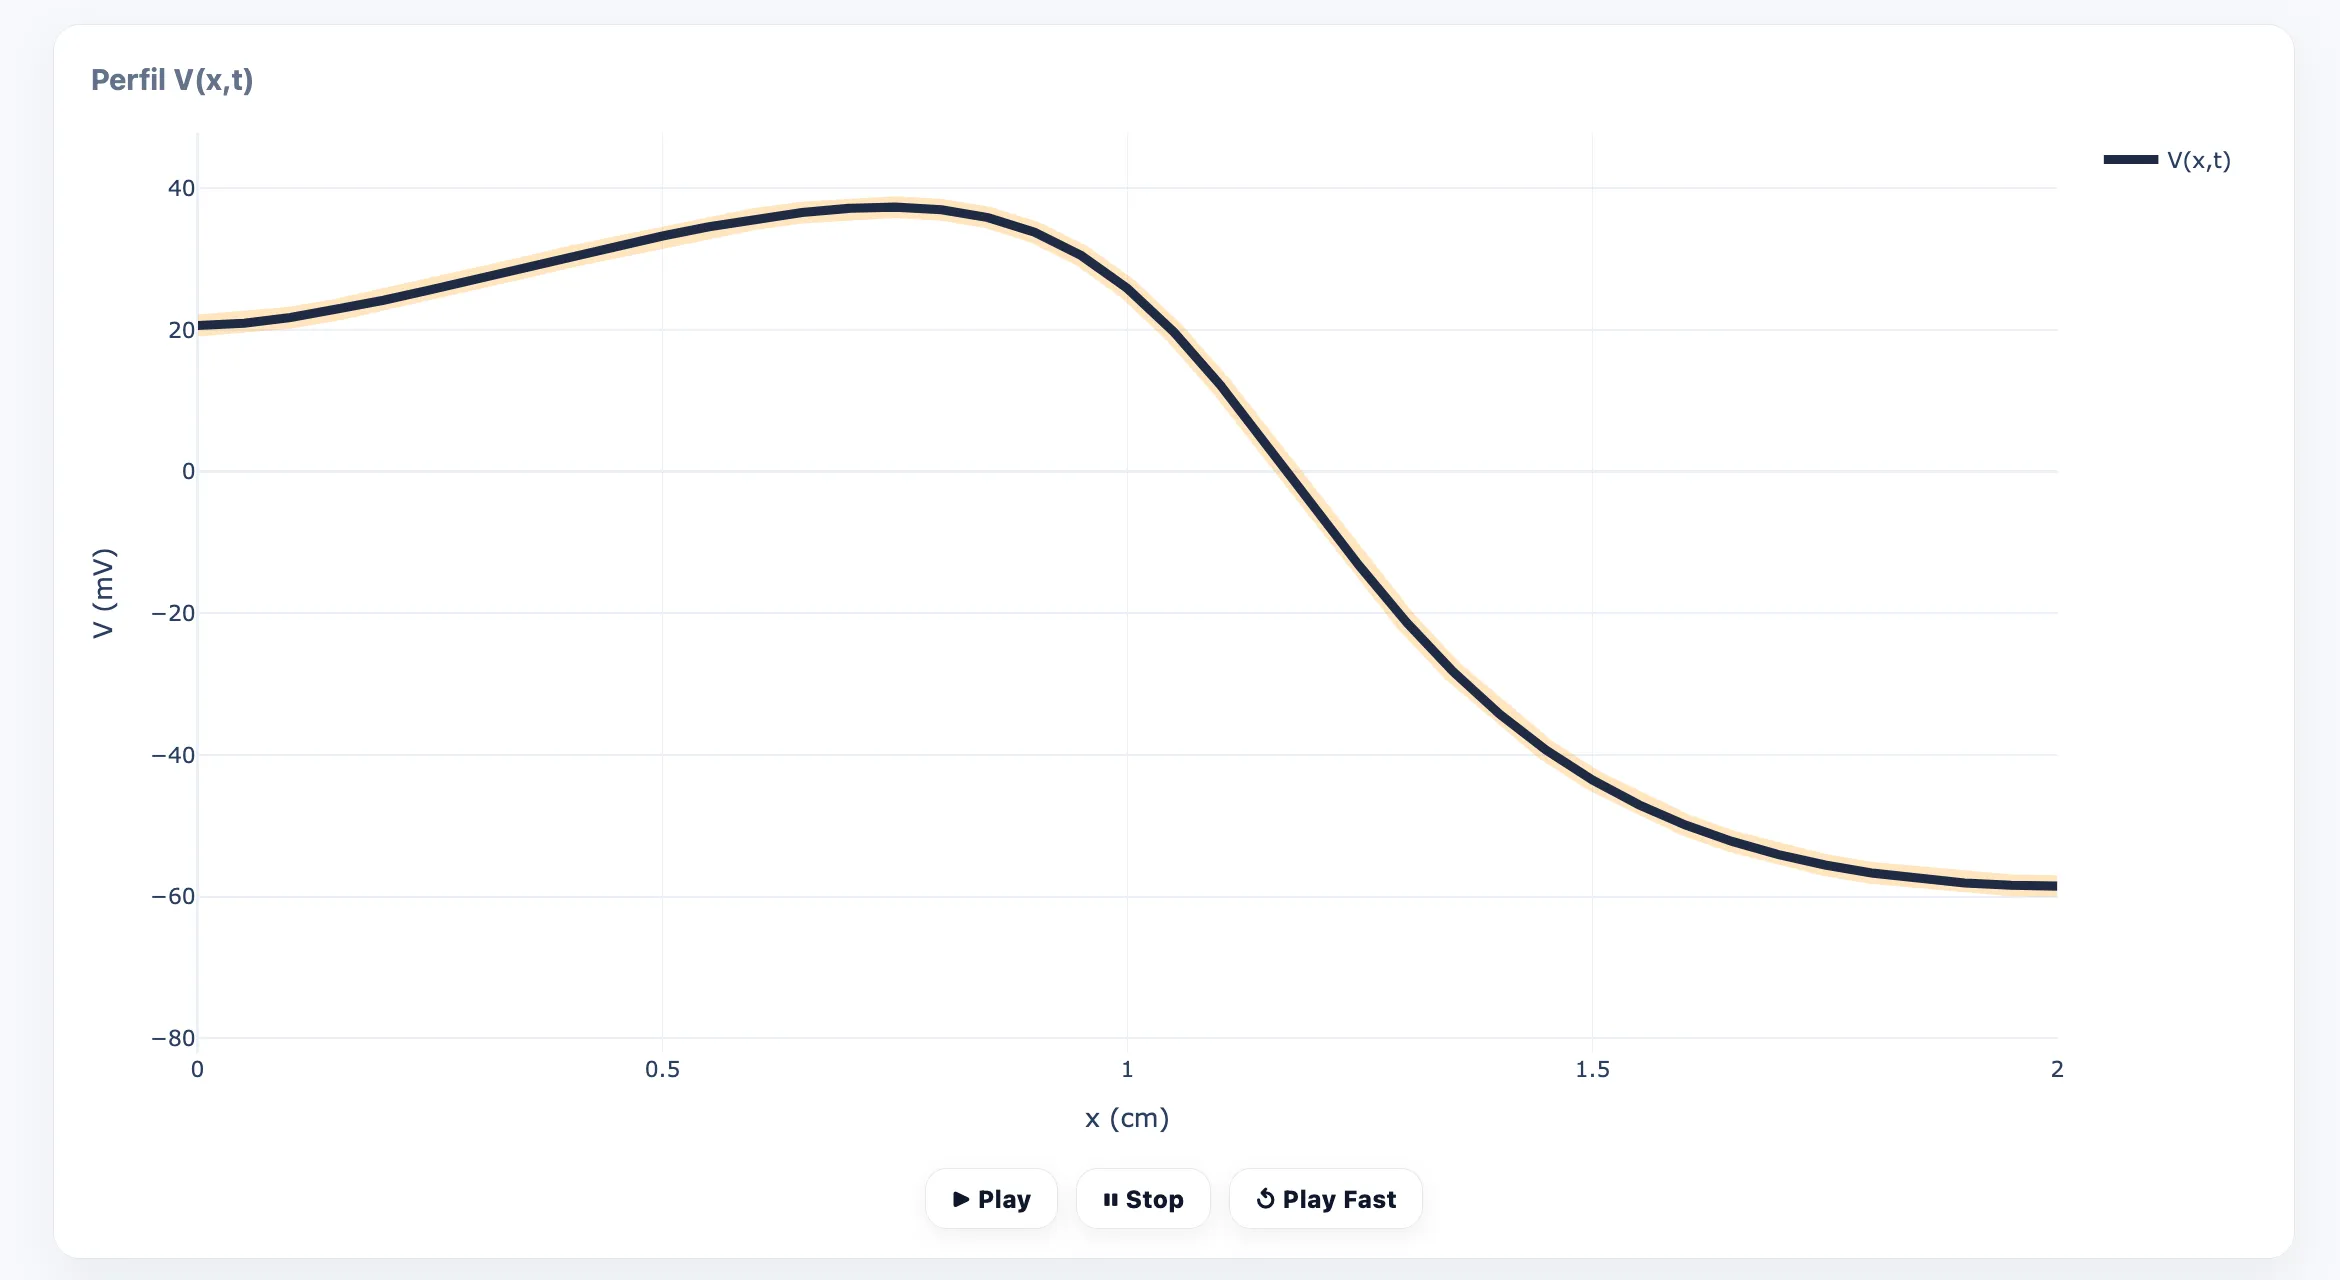
Task: Select the "x (cm)" axis title
Action: (x=1127, y=1118)
